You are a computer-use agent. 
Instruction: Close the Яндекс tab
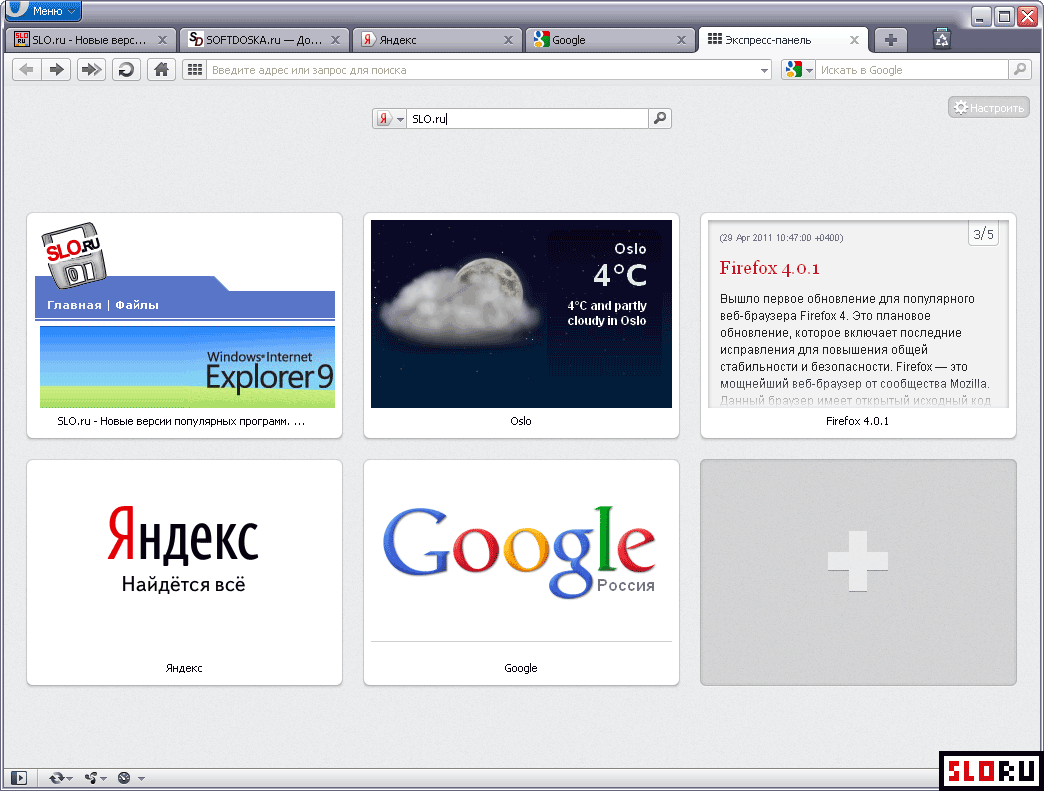click(508, 40)
